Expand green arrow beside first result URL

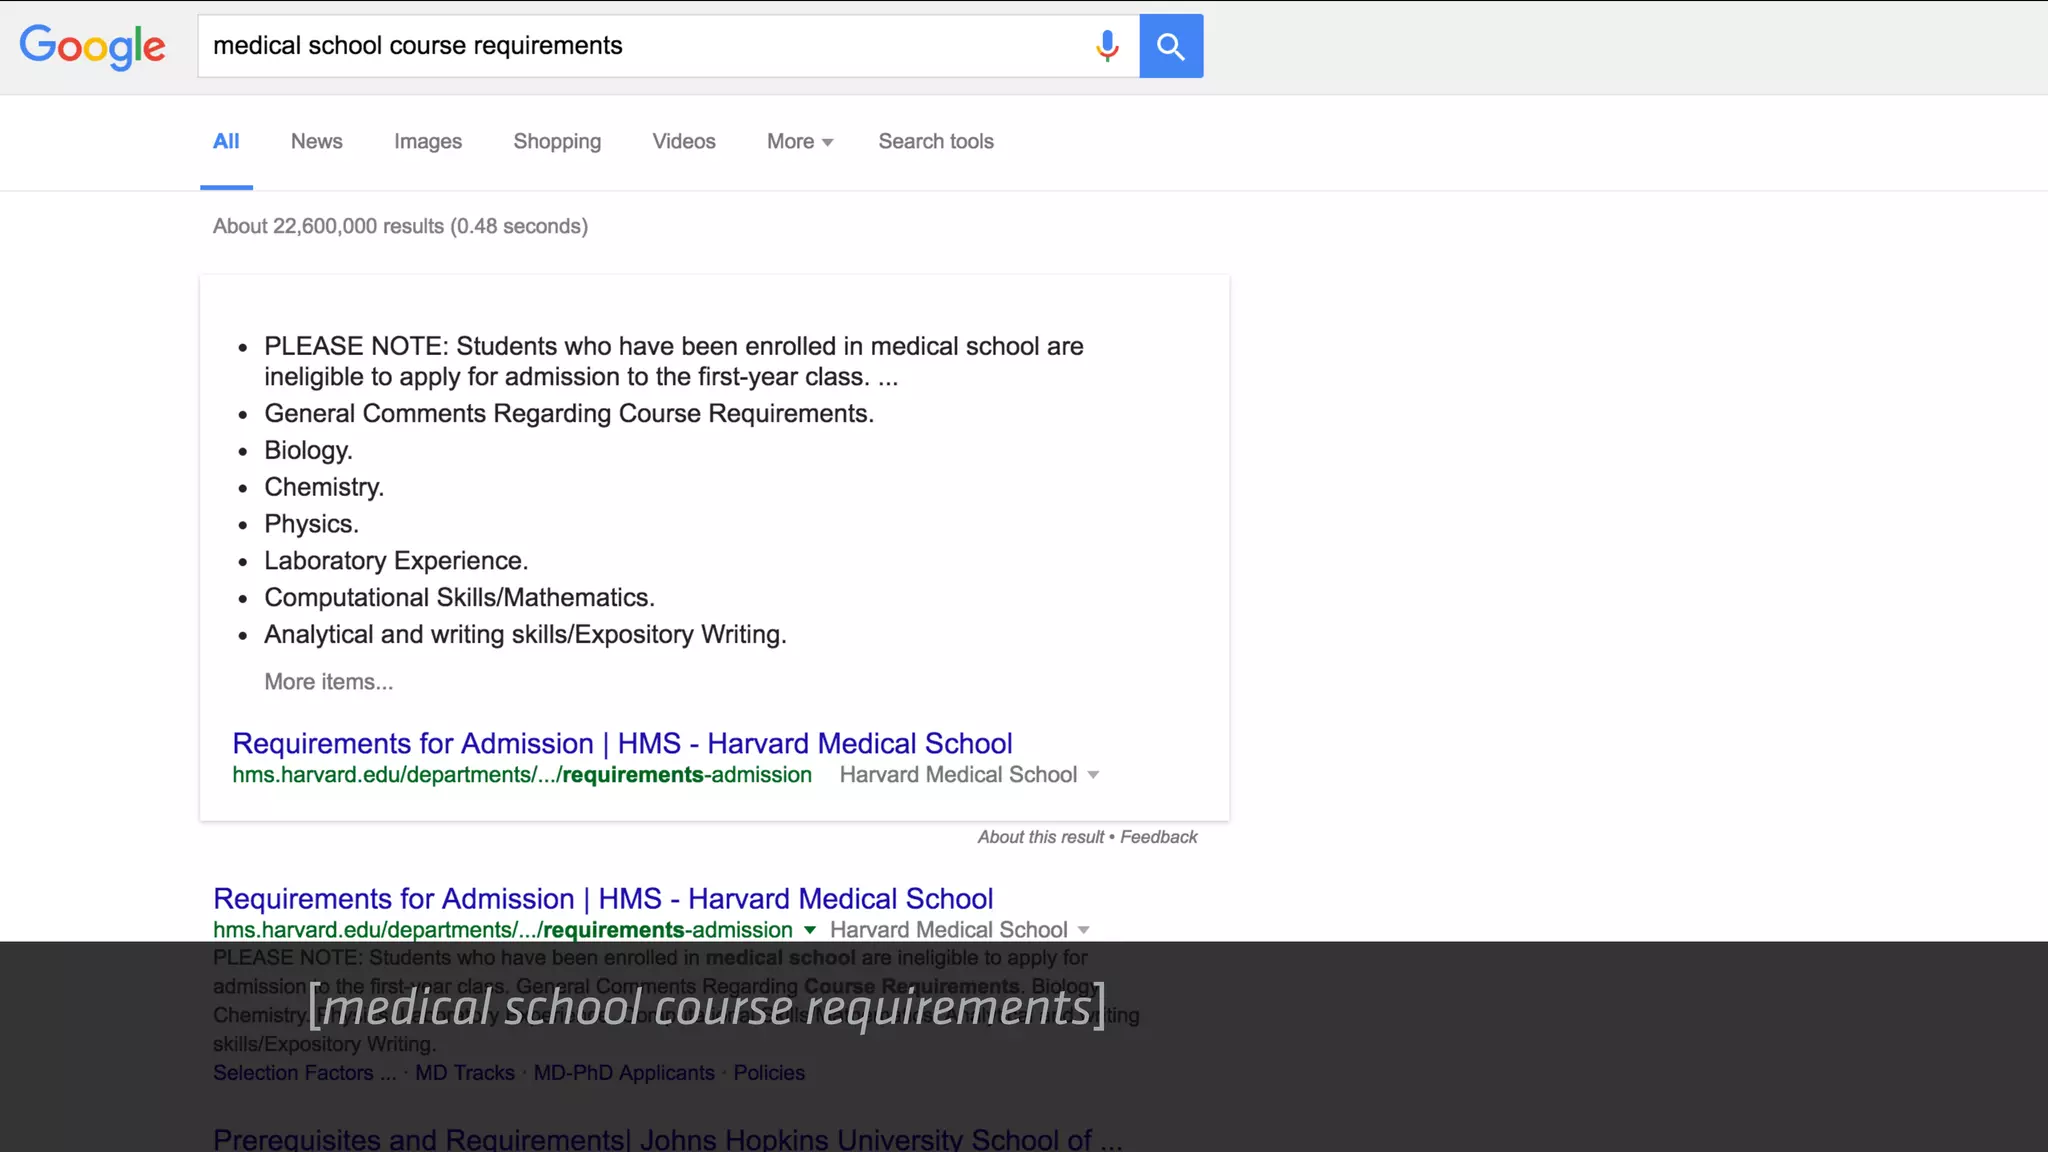(810, 930)
